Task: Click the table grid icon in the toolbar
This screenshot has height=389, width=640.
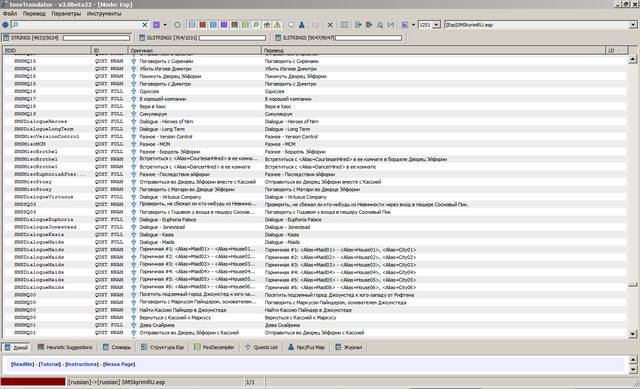Action: [344, 25]
